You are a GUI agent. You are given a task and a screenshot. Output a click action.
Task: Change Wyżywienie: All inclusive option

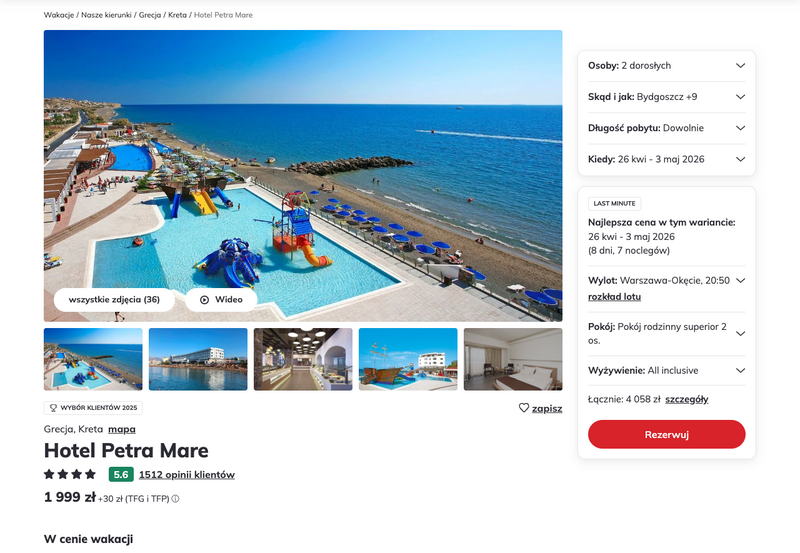coord(666,370)
